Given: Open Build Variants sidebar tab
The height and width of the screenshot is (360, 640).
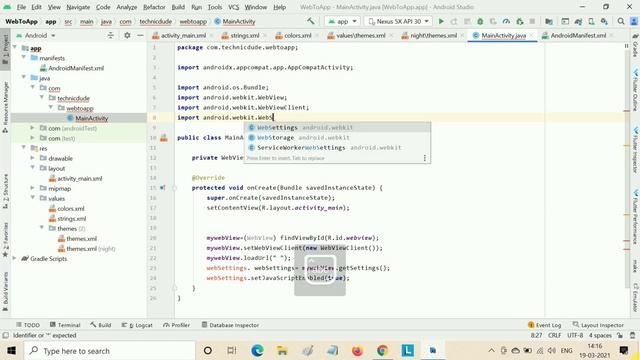Looking at the screenshot, I should 5,291.
